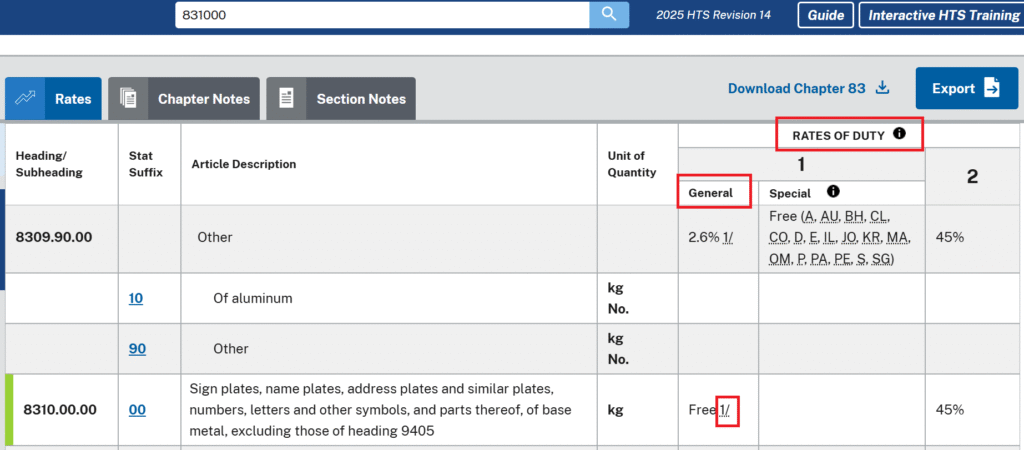
Task: Click the info icon beside Rates of Duty
Action: (x=899, y=135)
